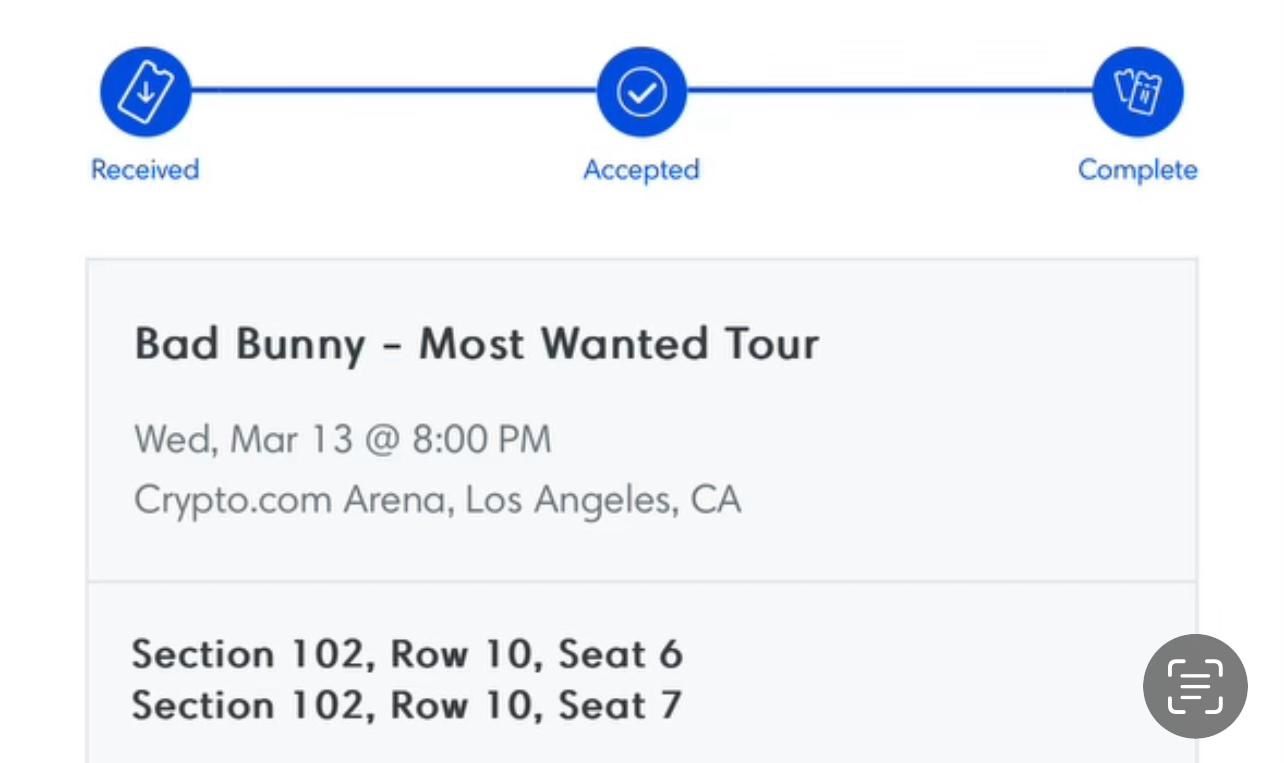Click the Wed, Mar 13 @ 8:00 PM date text

[342, 438]
